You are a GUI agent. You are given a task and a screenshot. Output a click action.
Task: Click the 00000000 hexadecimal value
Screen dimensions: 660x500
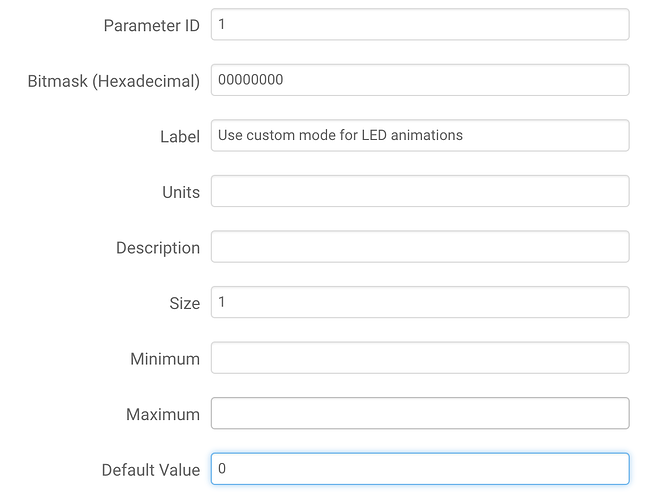(x=250, y=80)
